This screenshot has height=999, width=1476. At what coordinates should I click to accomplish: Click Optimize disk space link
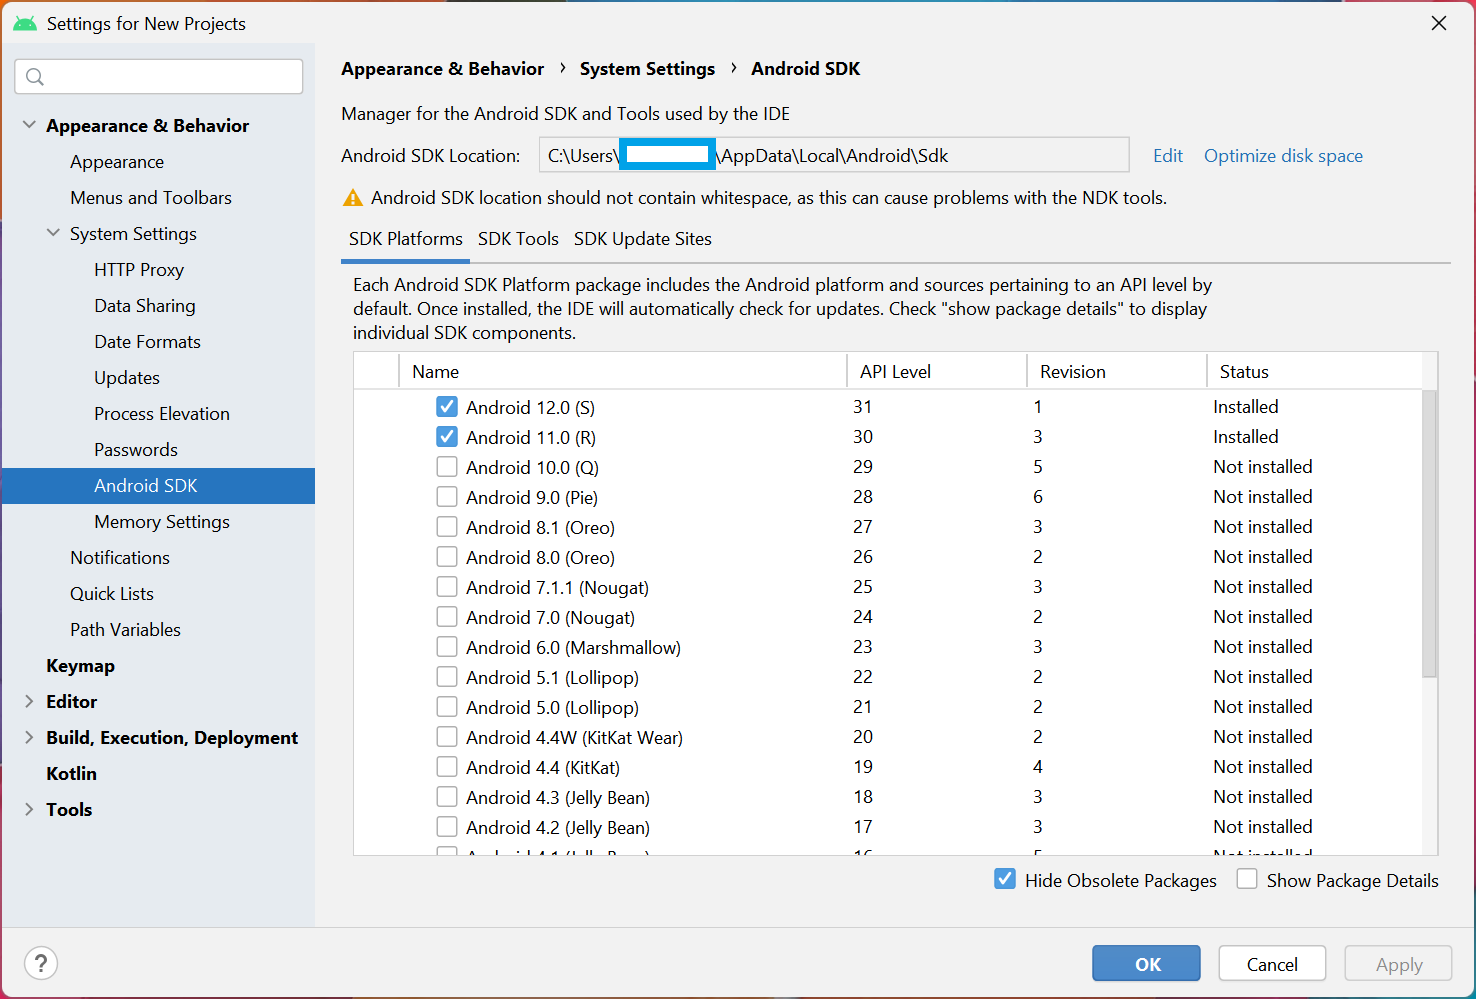[x=1283, y=156]
